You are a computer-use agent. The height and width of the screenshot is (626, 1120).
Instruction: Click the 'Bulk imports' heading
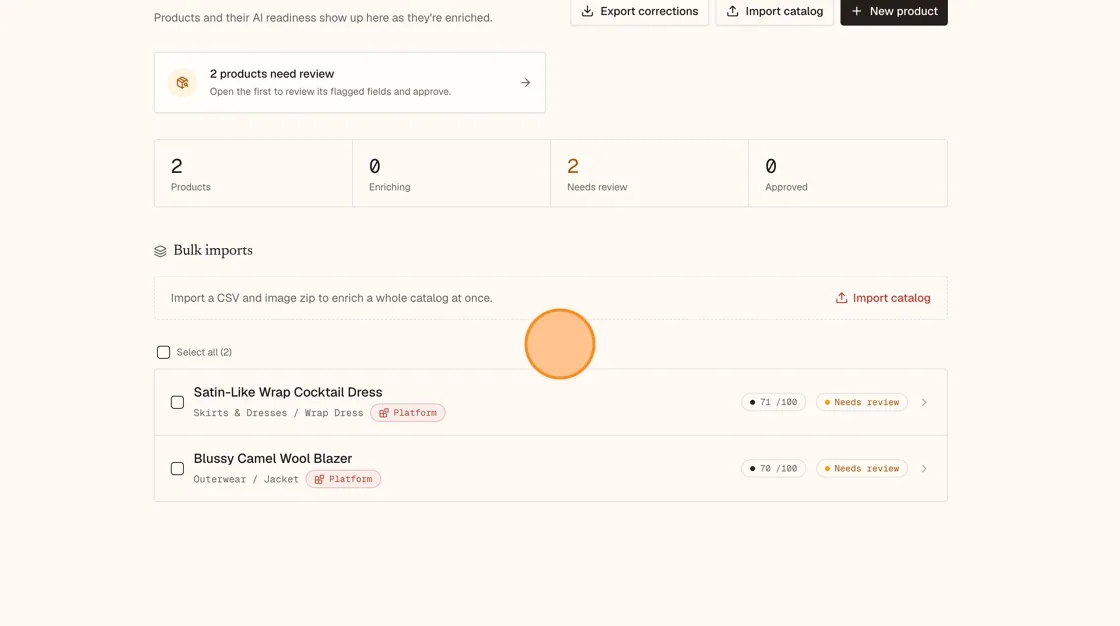click(x=213, y=250)
